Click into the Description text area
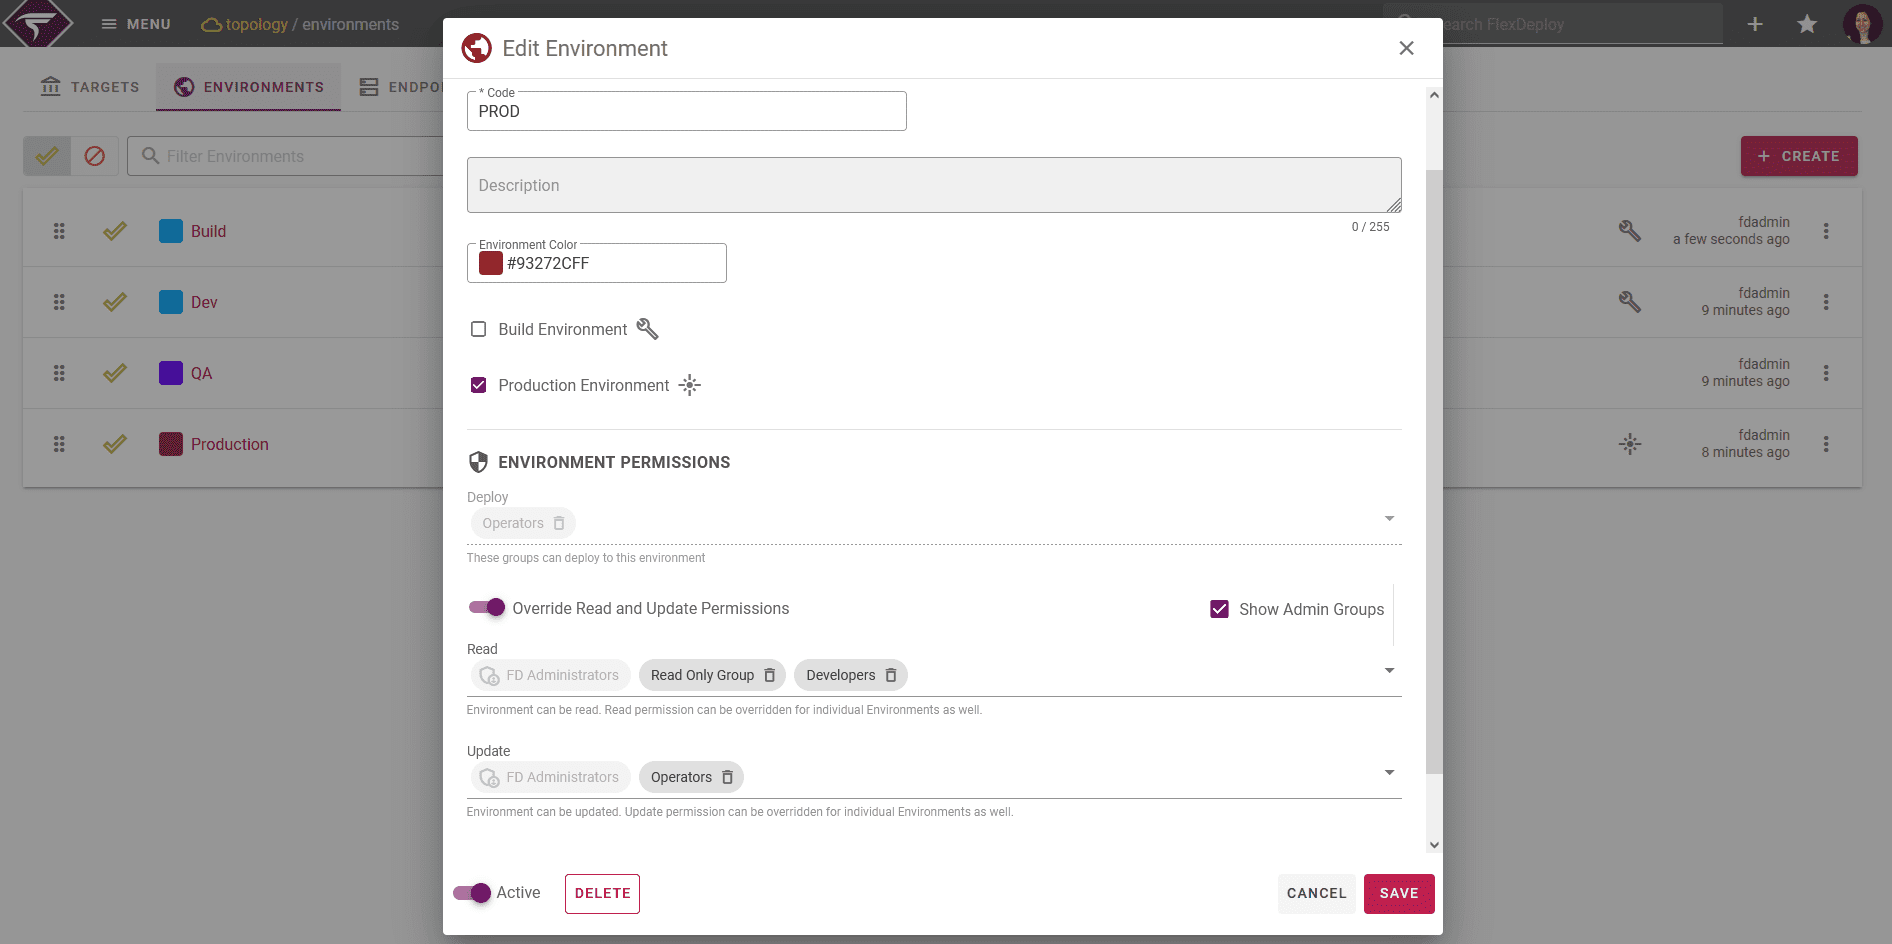Viewport: 1892px width, 944px height. tap(934, 185)
